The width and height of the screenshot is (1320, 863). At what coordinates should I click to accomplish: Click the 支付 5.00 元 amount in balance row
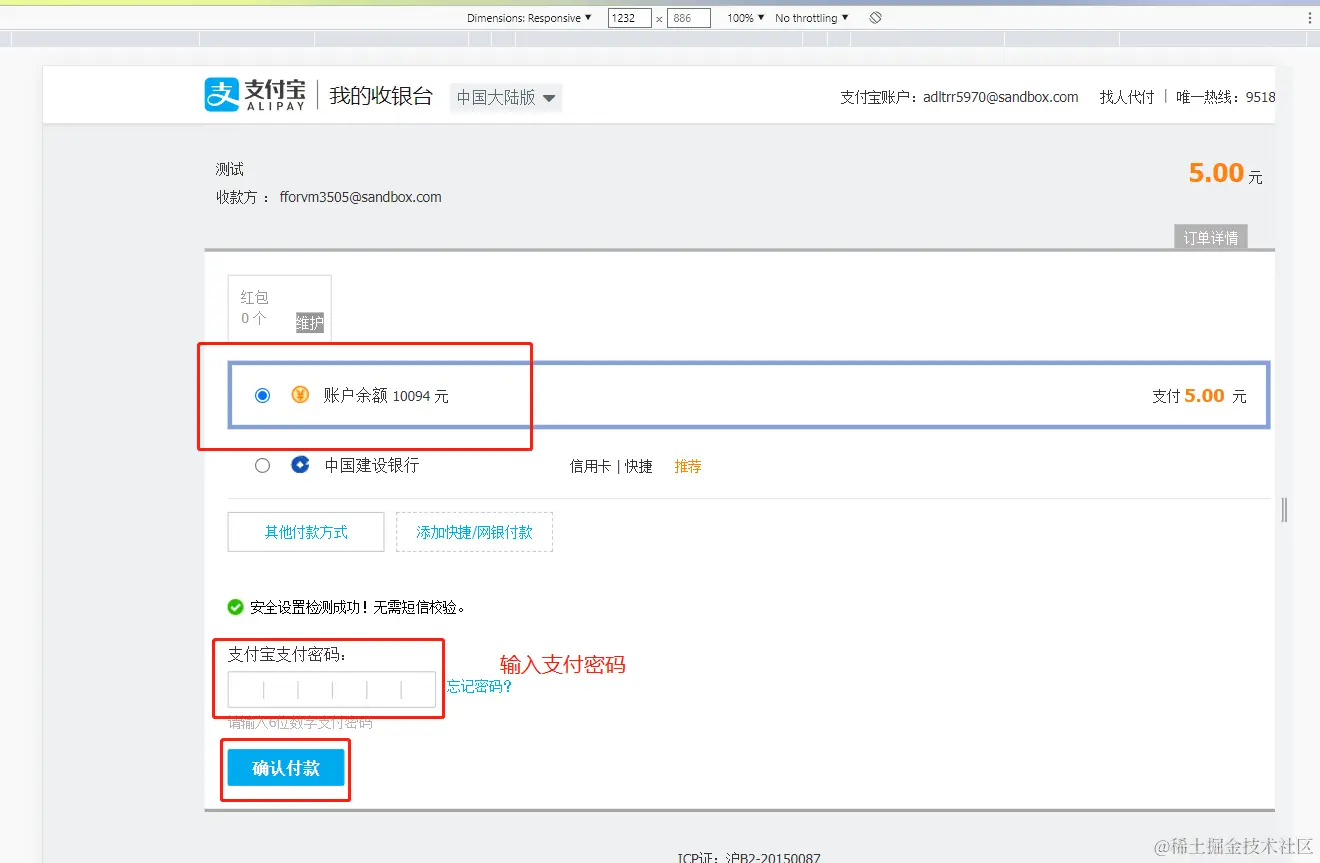click(x=1199, y=396)
